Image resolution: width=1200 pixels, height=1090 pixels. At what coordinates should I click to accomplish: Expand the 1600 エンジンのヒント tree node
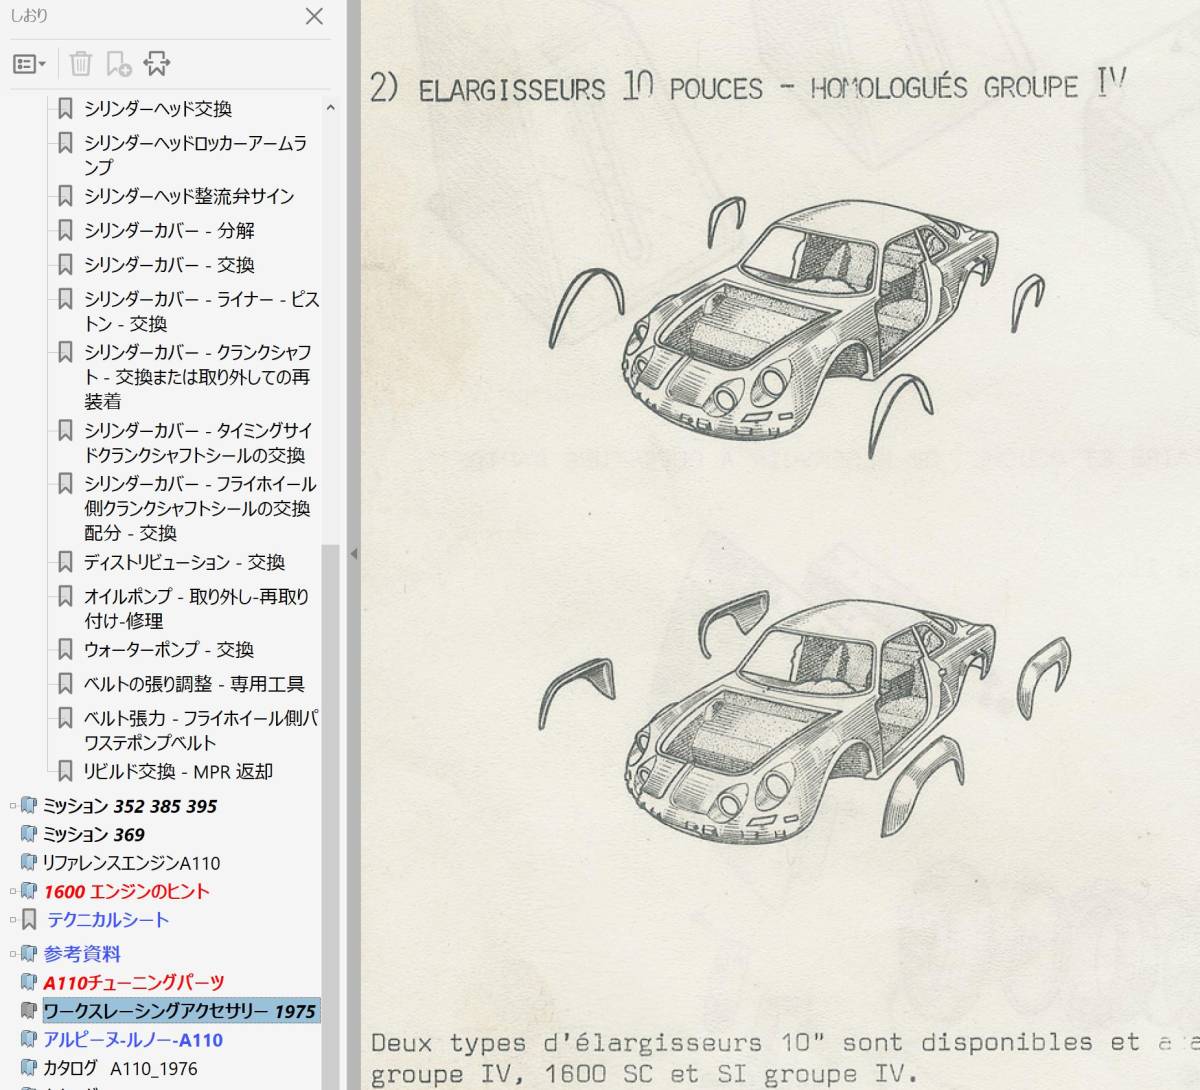(13, 891)
